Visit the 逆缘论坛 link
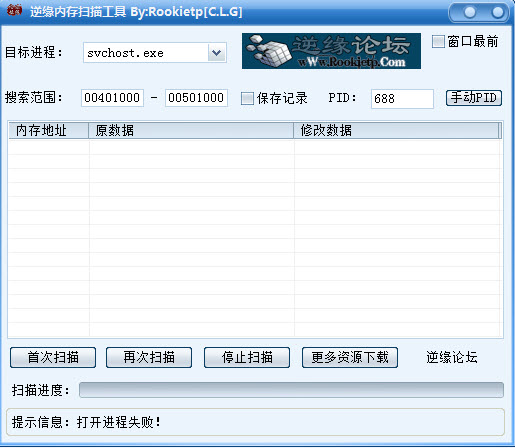The height and width of the screenshot is (448, 515). coord(452,357)
